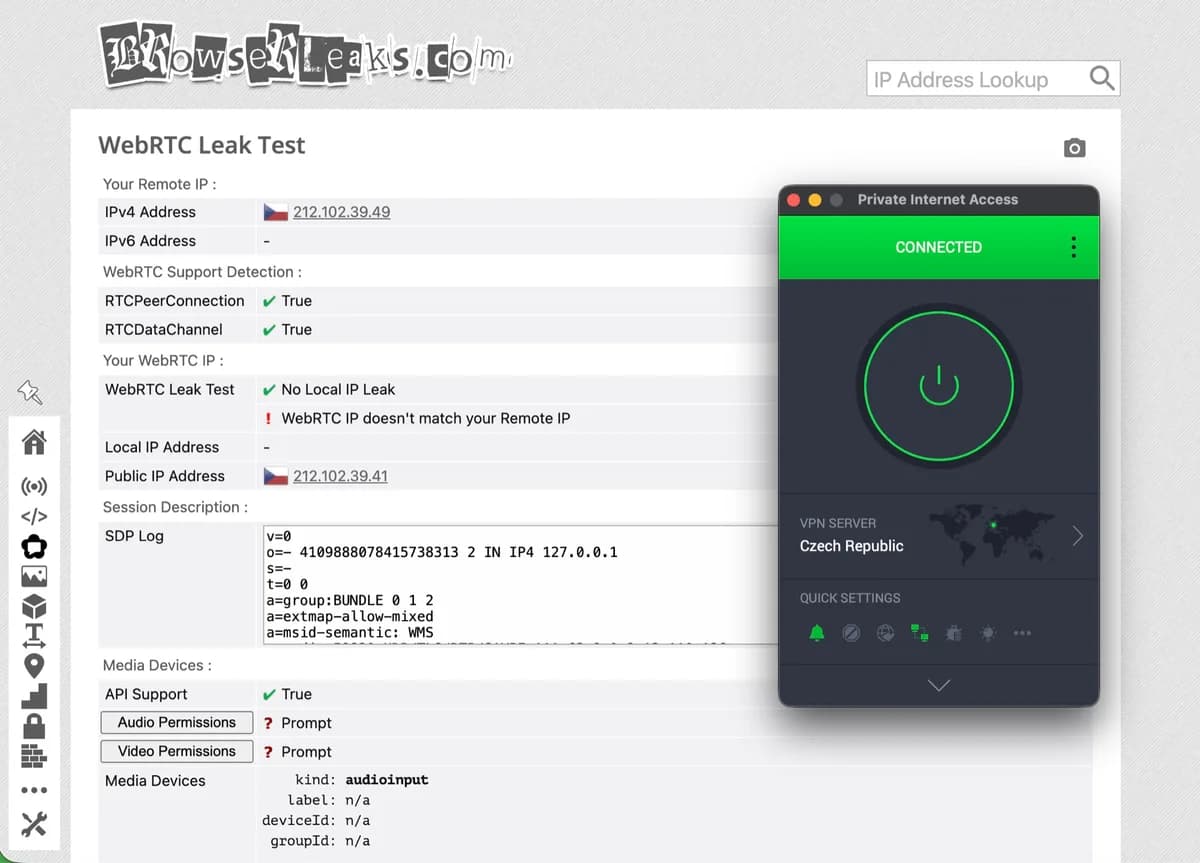
Task: Open the wrench-and-screwdriver settings sidebar icon
Action: pos(34,823)
